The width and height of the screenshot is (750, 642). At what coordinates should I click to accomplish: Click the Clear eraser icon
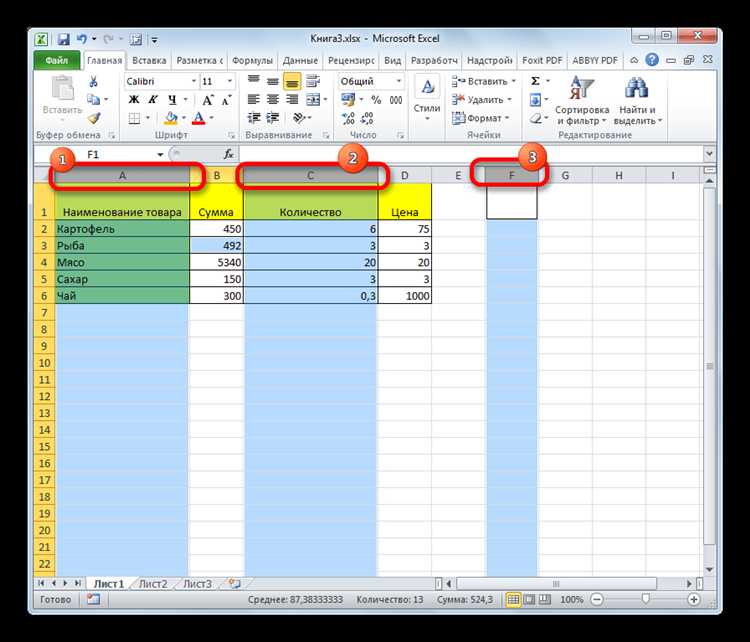[x=536, y=118]
